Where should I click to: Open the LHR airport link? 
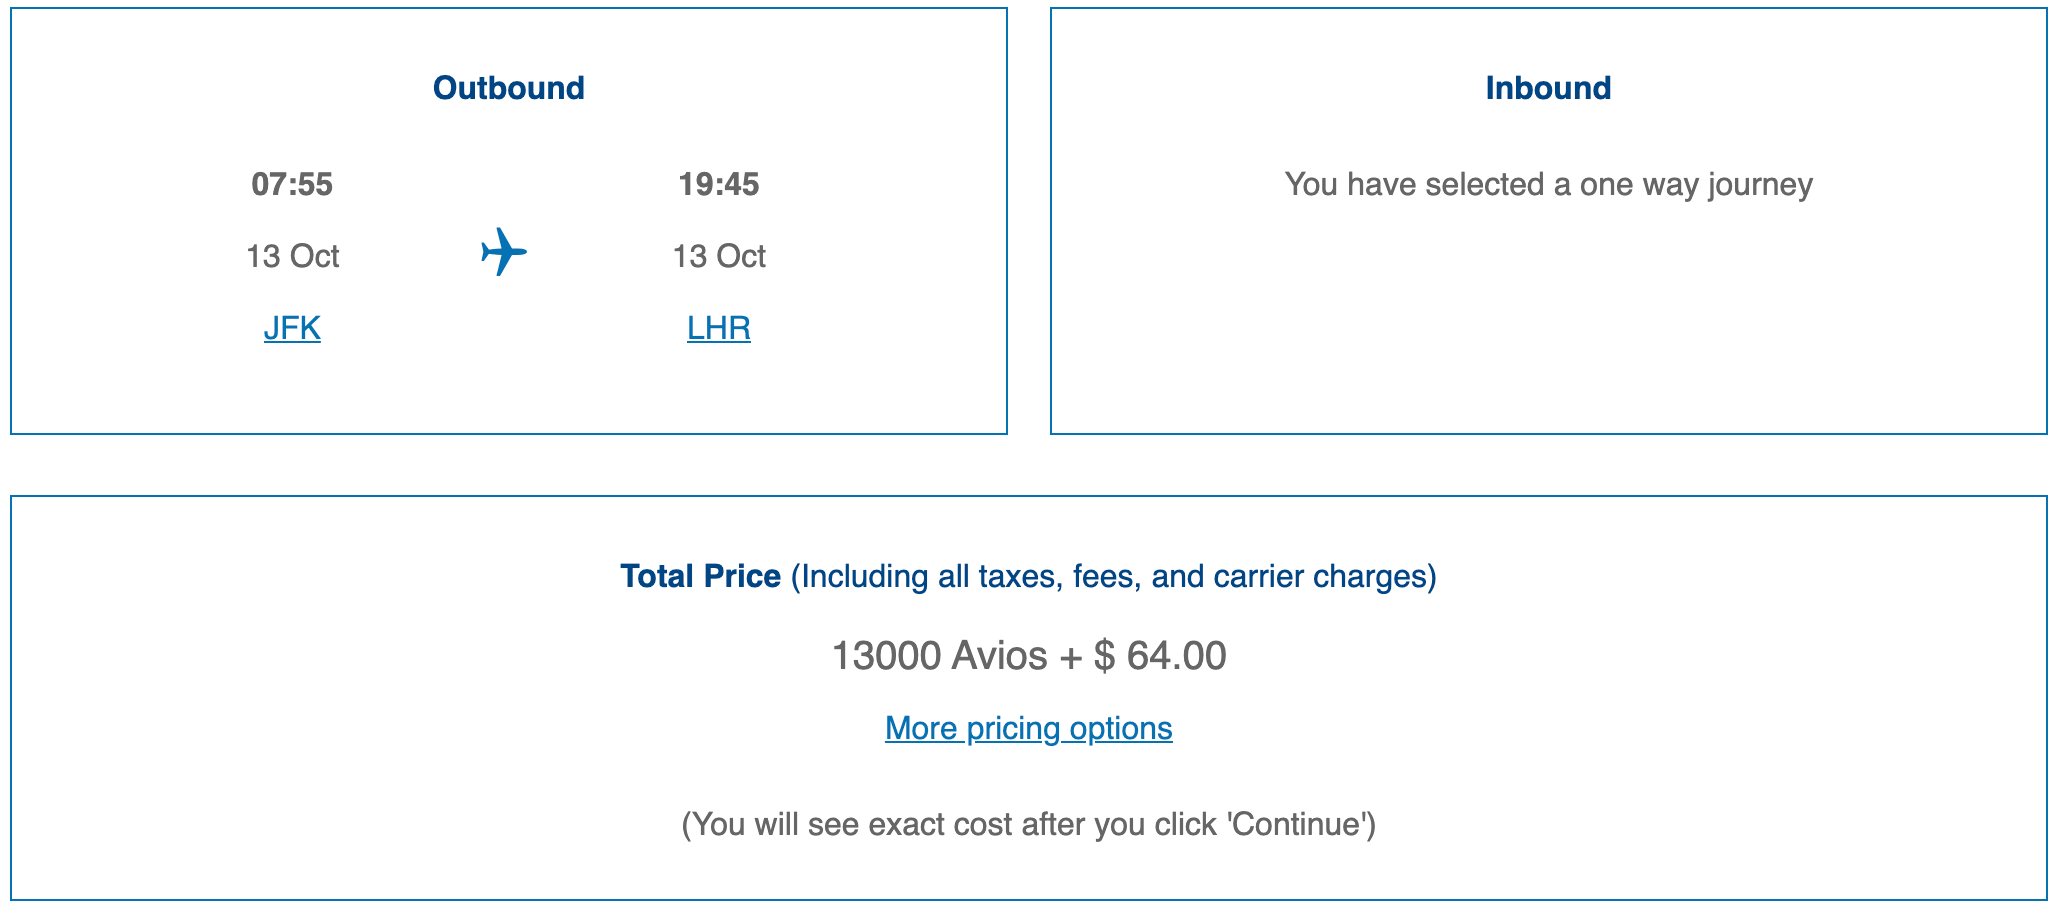[x=719, y=328]
